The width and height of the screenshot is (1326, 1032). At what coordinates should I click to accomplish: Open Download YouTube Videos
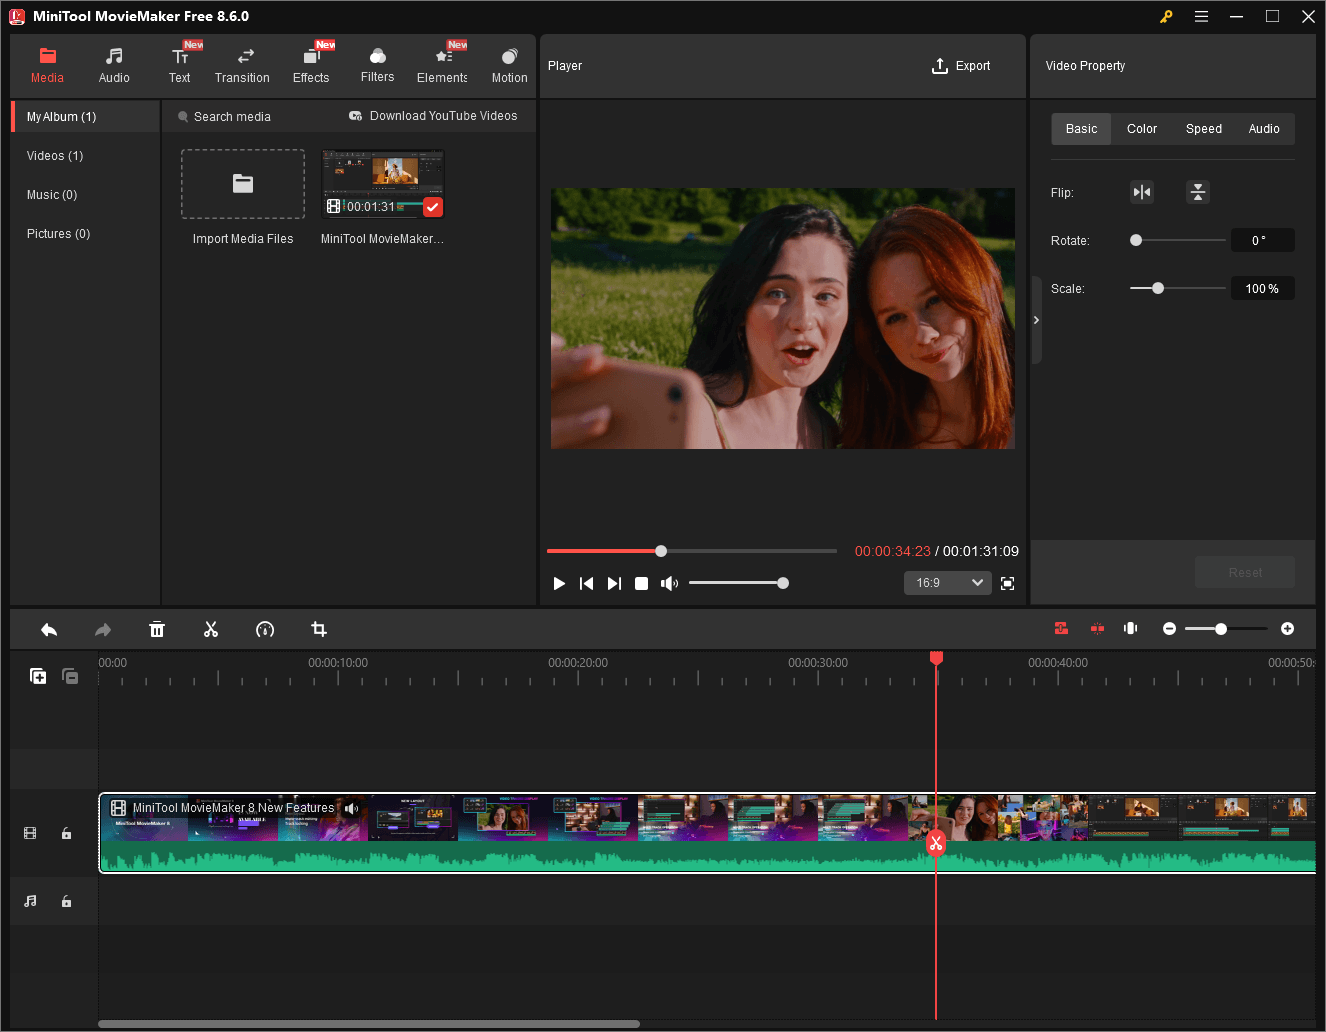tap(433, 116)
